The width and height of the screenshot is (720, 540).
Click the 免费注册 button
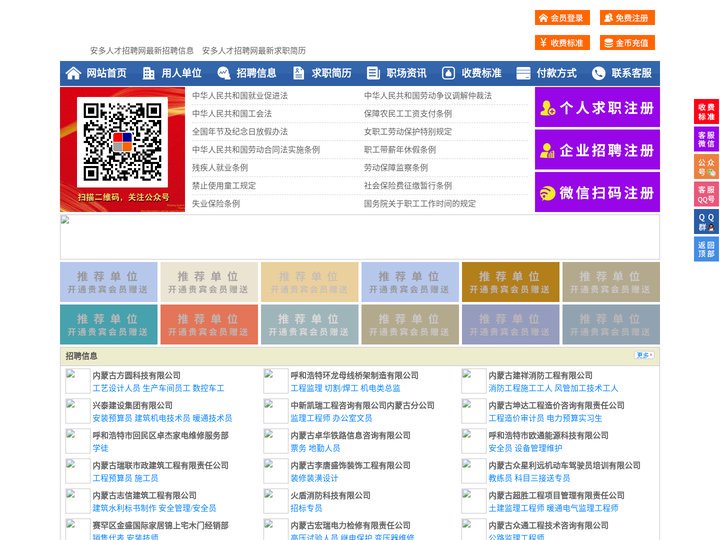(x=627, y=18)
